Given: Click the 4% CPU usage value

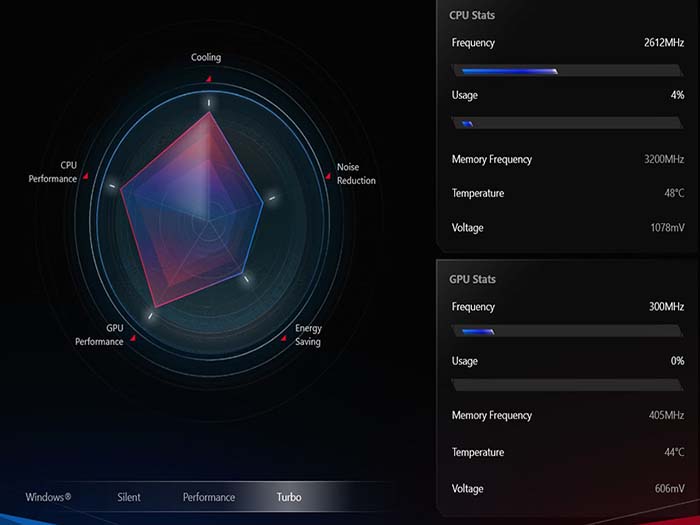Looking at the screenshot, I should click(x=677, y=95).
